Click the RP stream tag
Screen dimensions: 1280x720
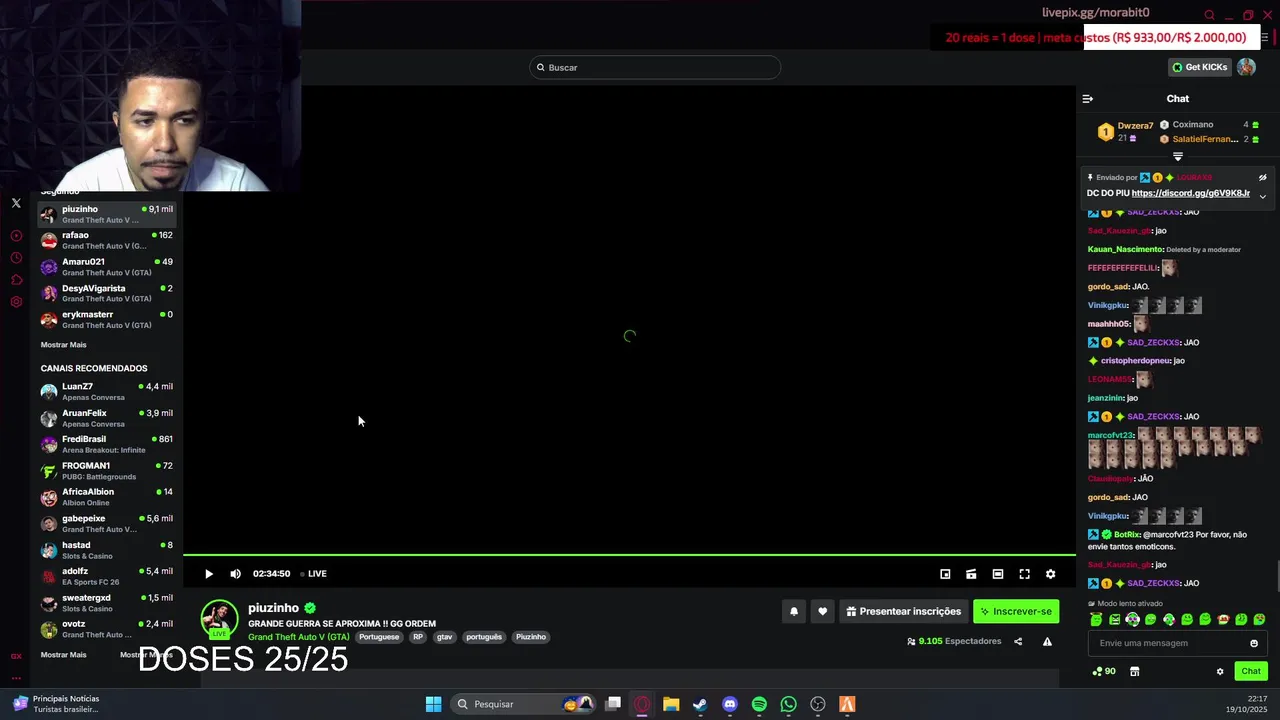pyautogui.click(x=418, y=637)
